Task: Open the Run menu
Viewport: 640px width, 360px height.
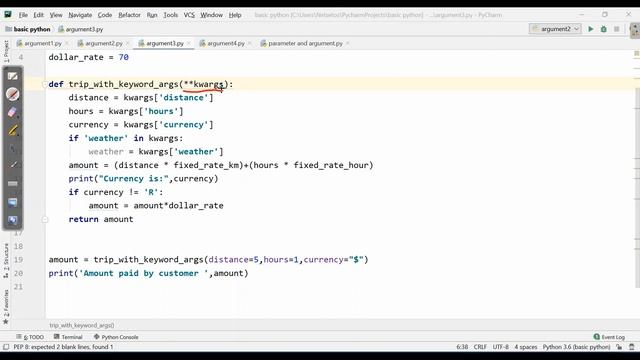Action: [x=152, y=15]
